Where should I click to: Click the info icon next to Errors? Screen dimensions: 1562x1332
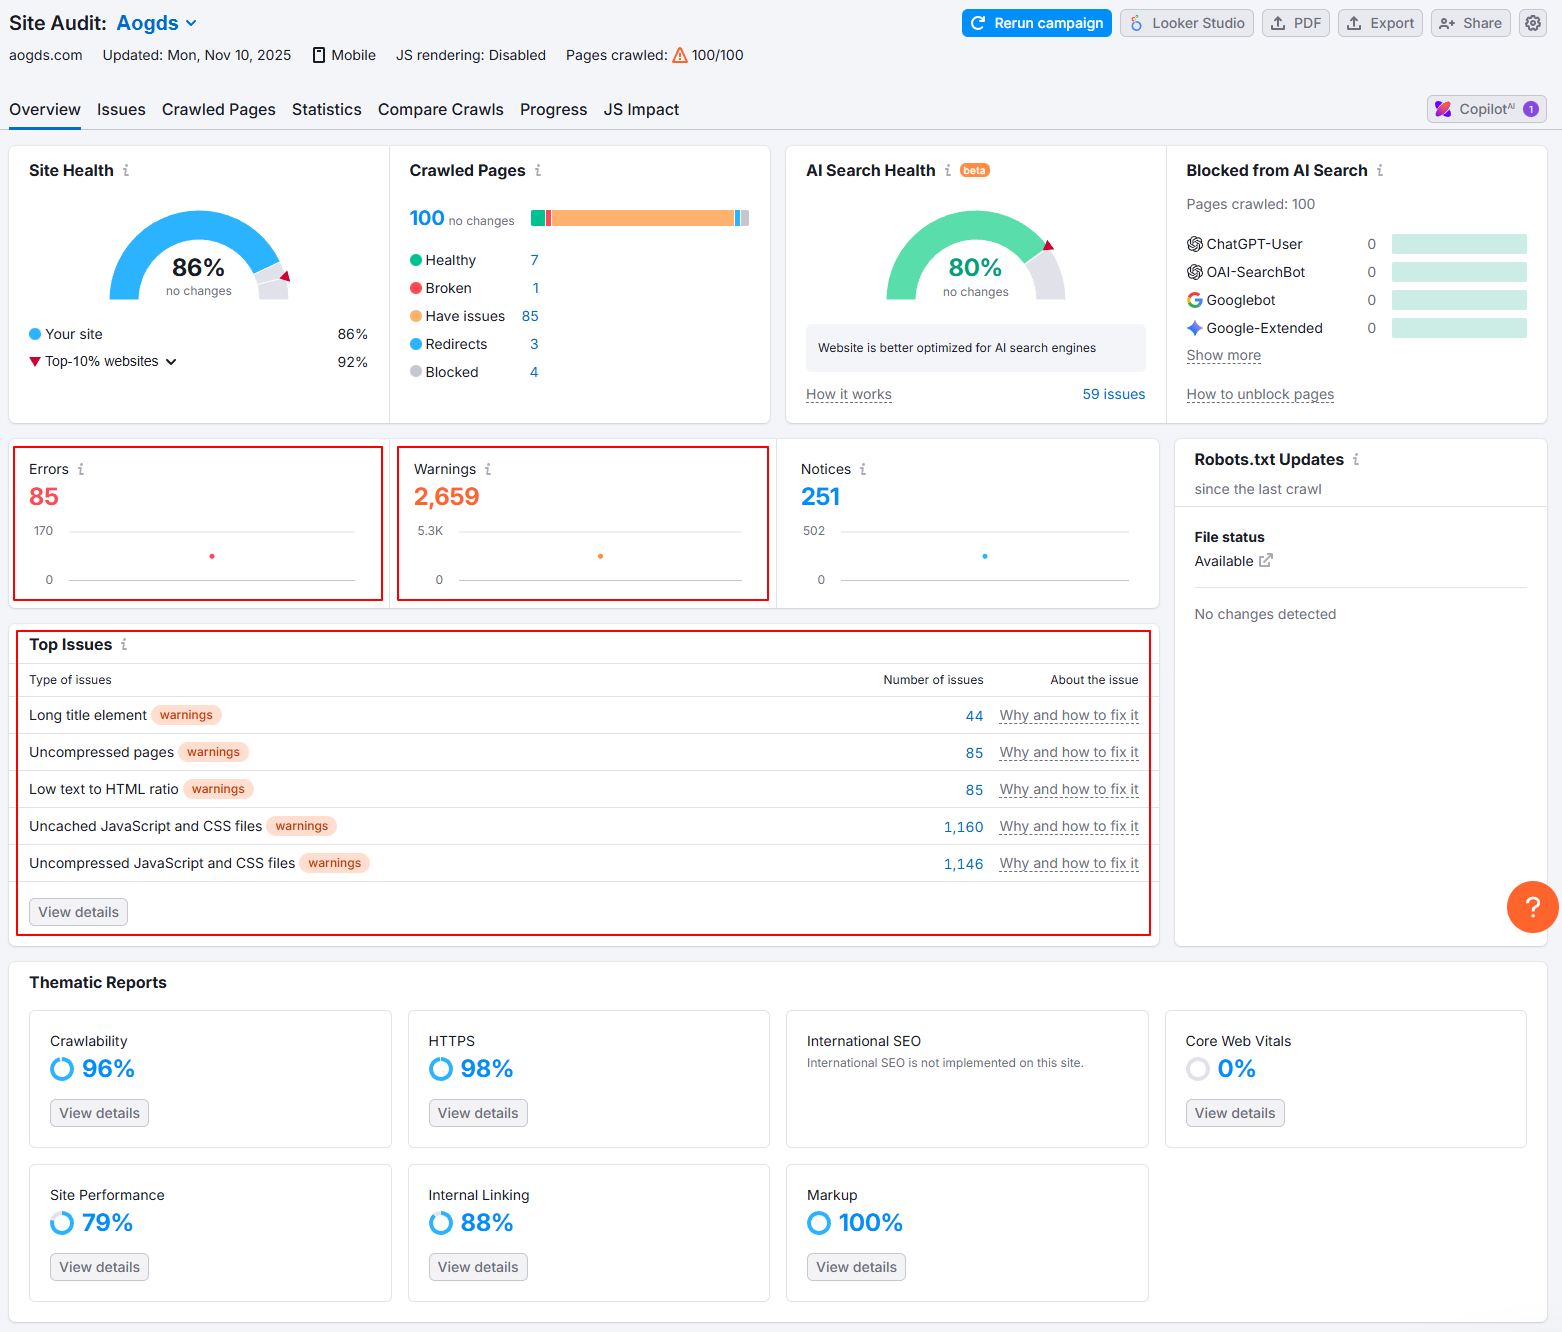click(x=81, y=469)
